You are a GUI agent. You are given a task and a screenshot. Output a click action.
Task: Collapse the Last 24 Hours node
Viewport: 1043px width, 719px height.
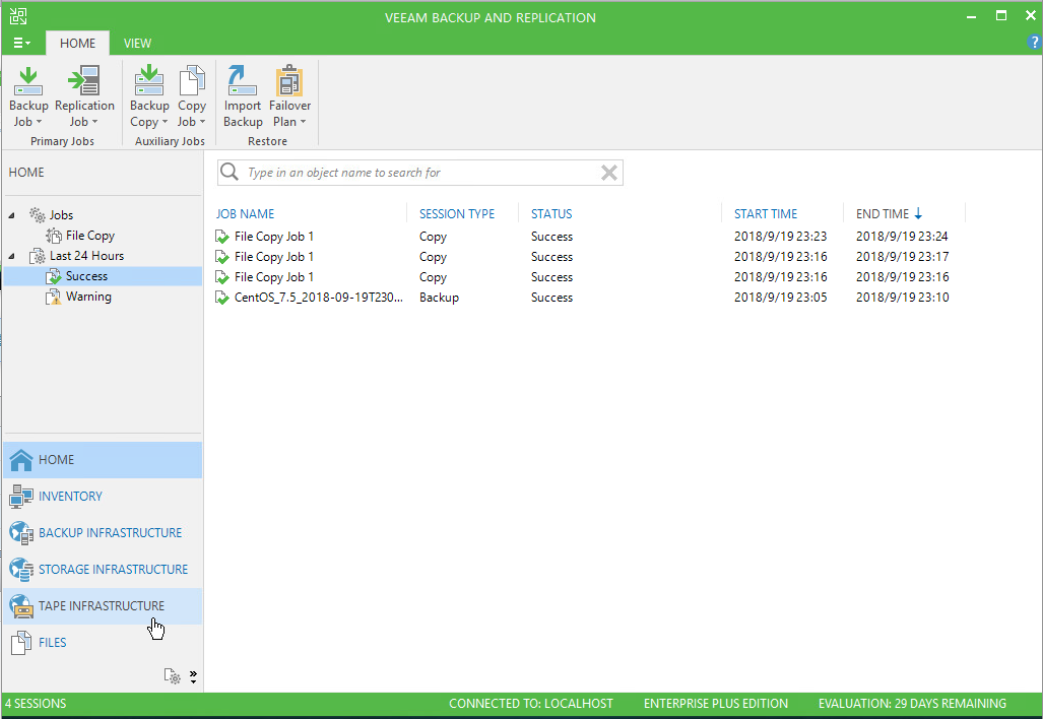(x=11, y=256)
